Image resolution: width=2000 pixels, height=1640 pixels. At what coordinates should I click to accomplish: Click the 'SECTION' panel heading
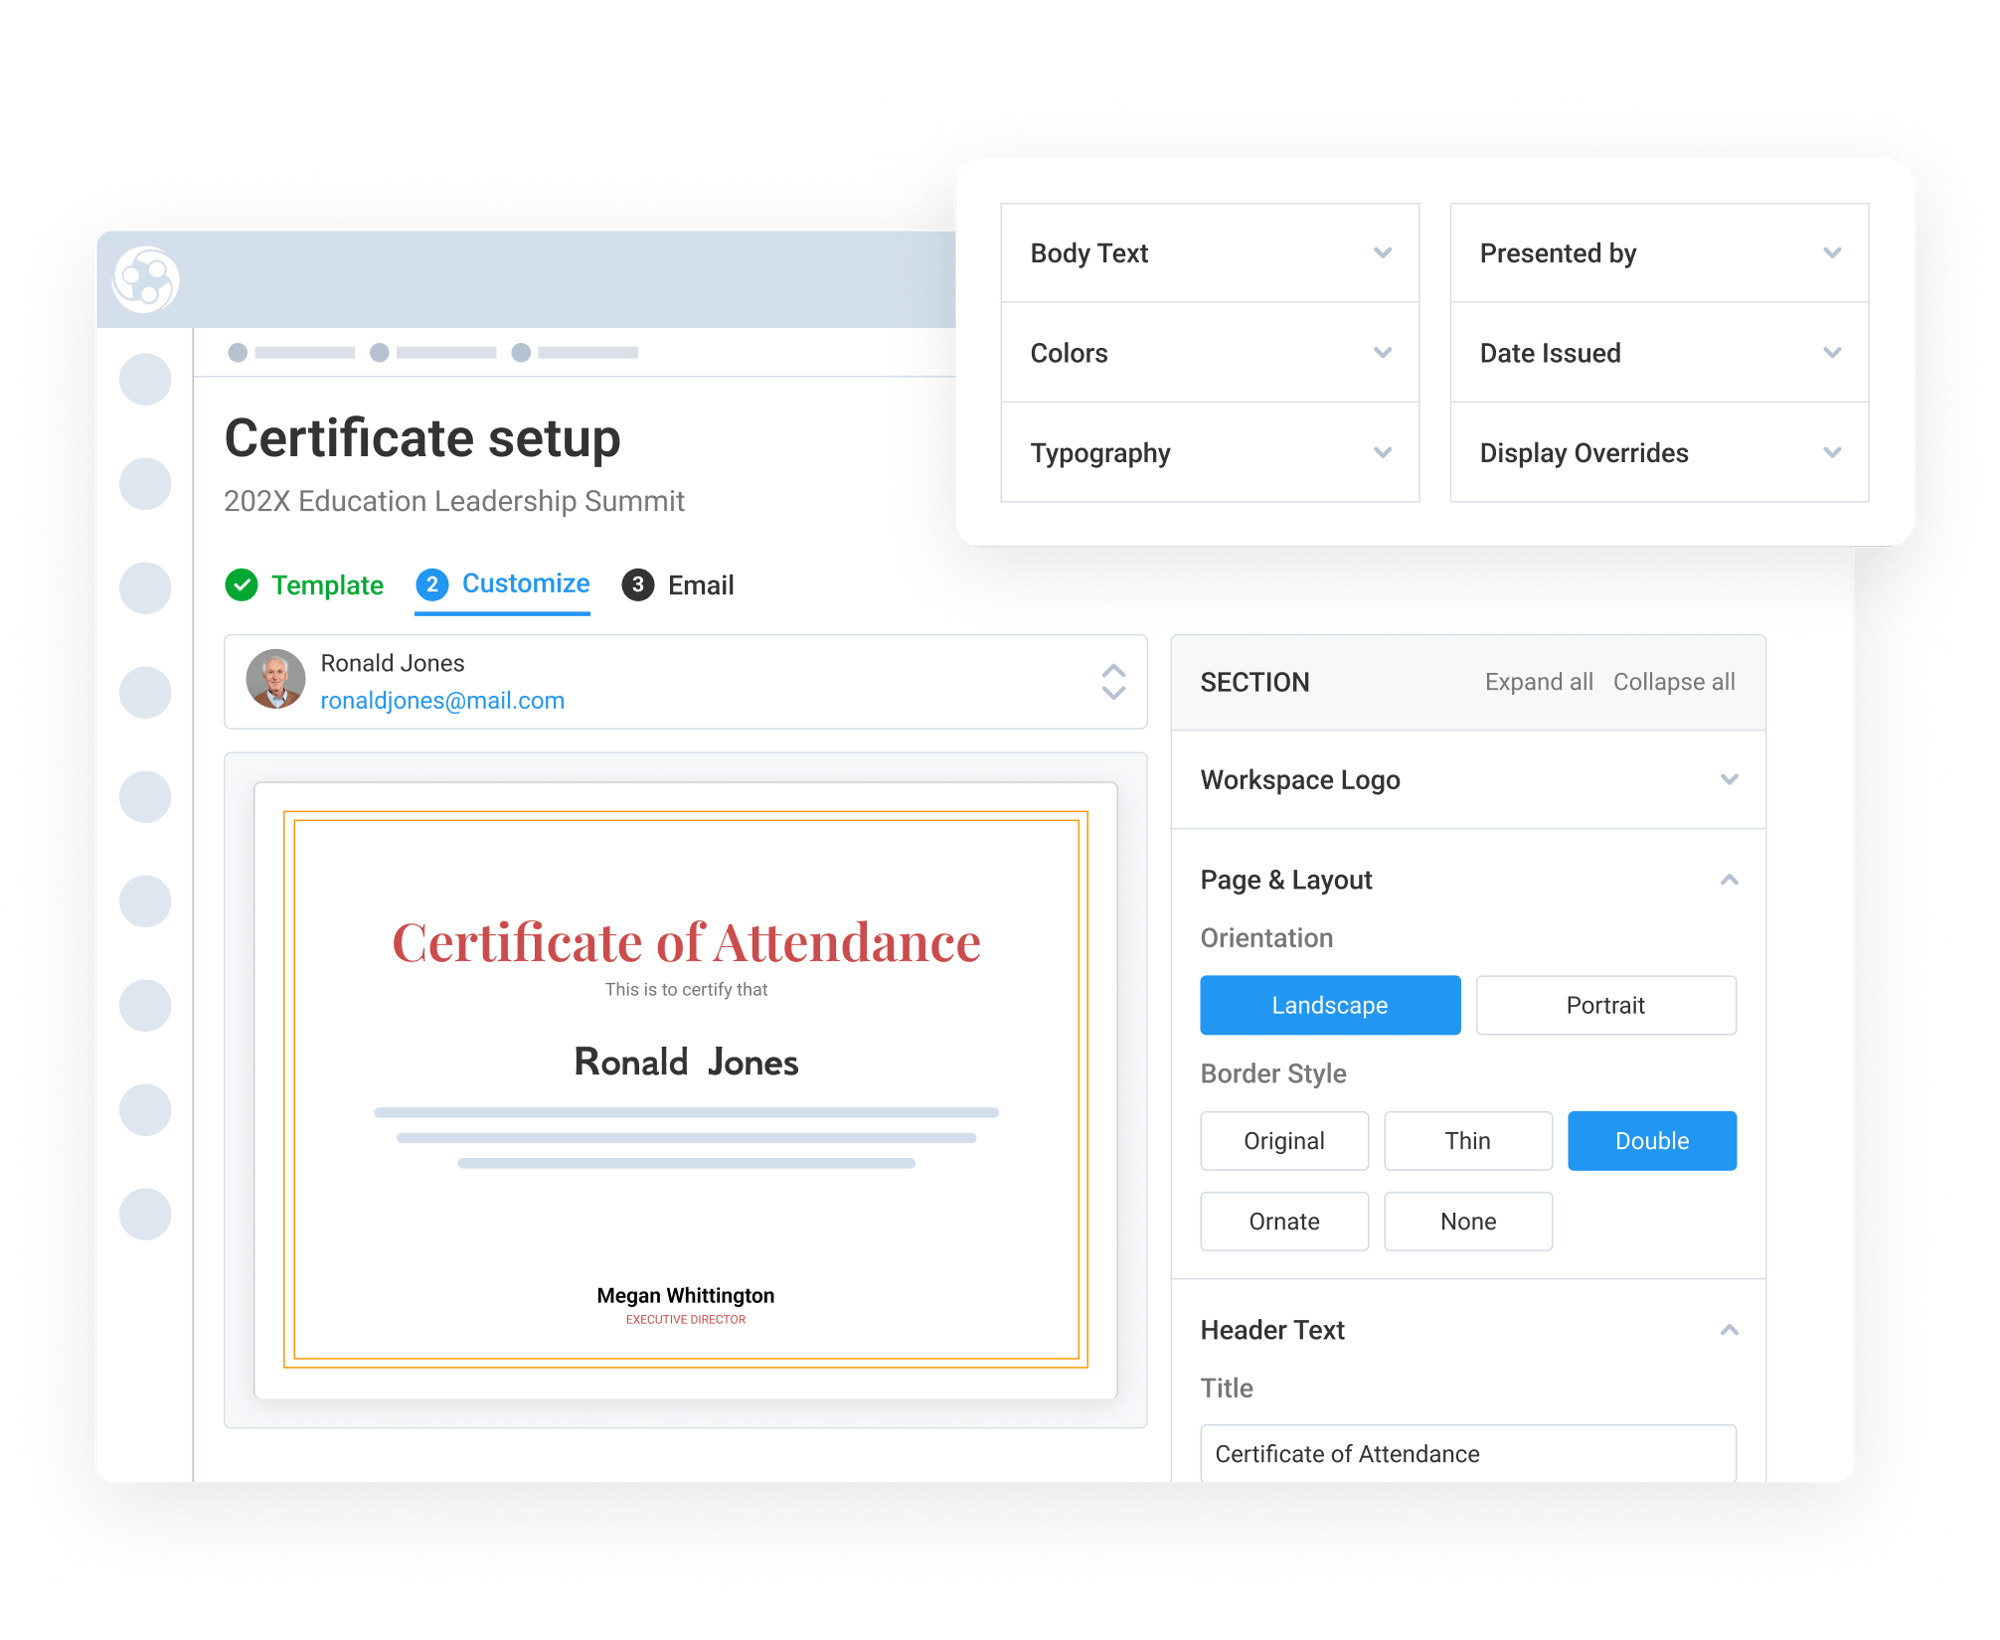(1255, 682)
